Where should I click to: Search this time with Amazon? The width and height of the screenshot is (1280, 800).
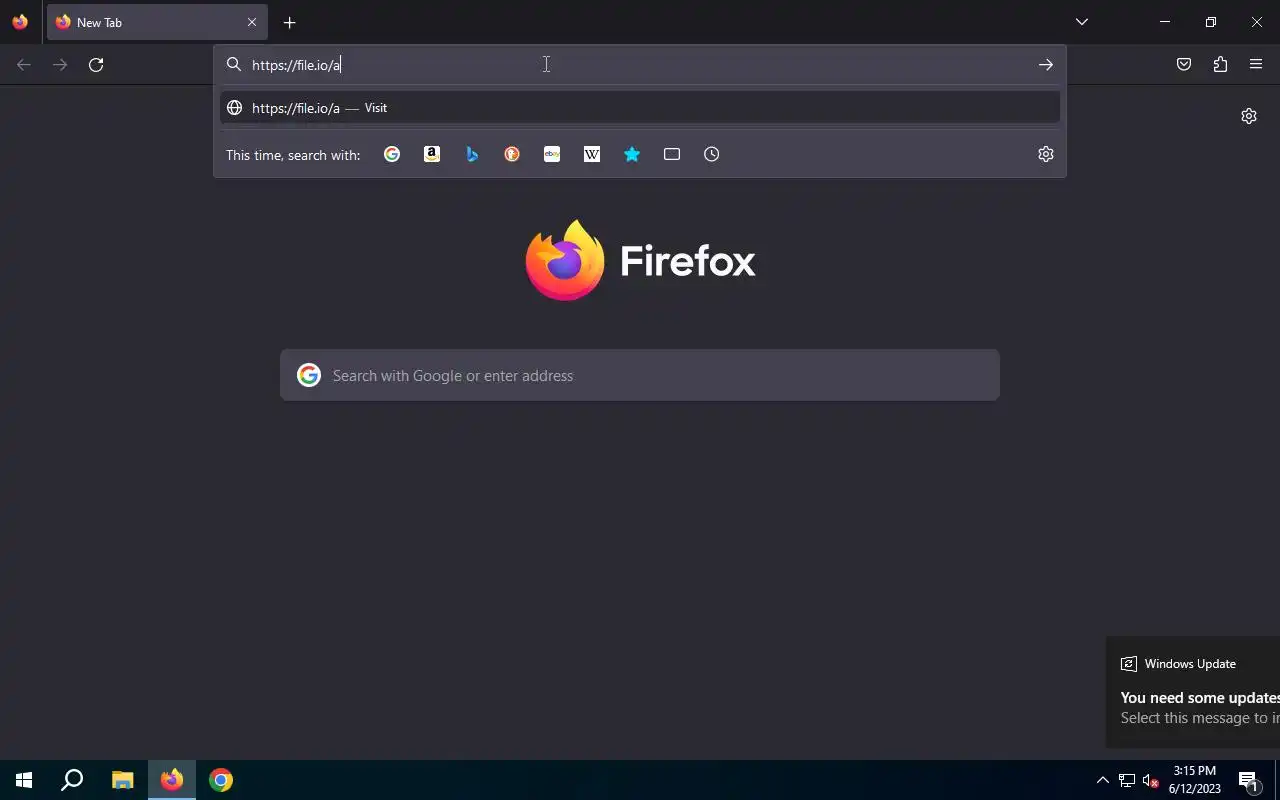point(432,154)
